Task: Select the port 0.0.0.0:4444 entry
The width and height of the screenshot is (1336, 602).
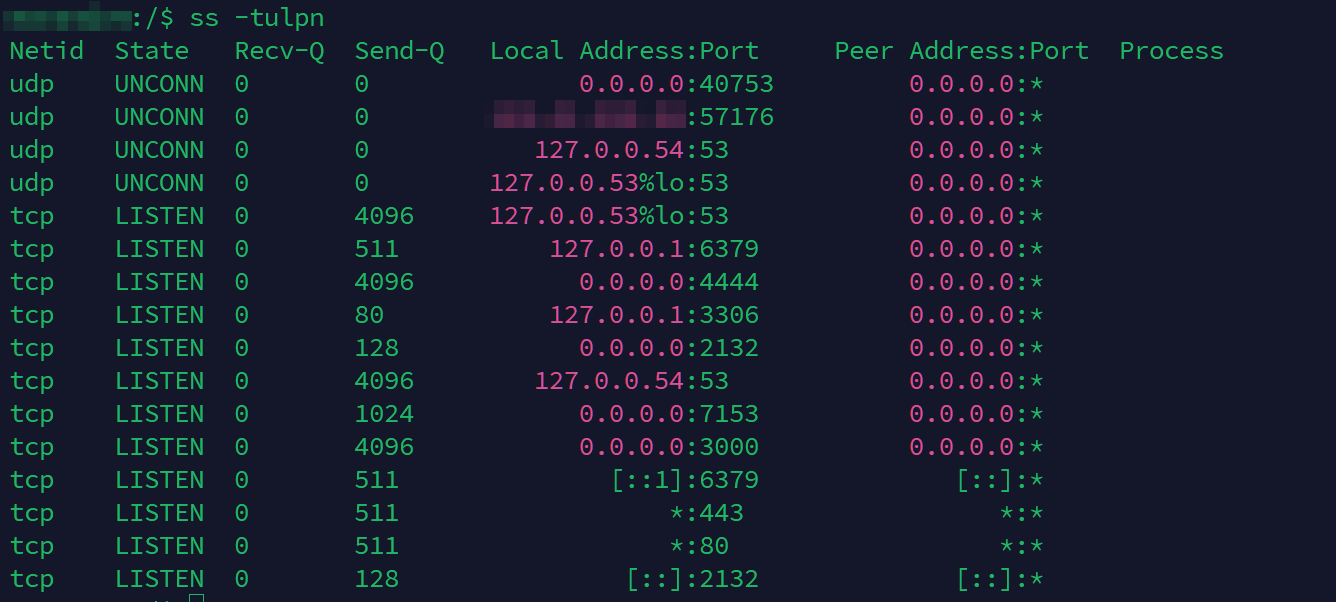Action: tap(670, 281)
